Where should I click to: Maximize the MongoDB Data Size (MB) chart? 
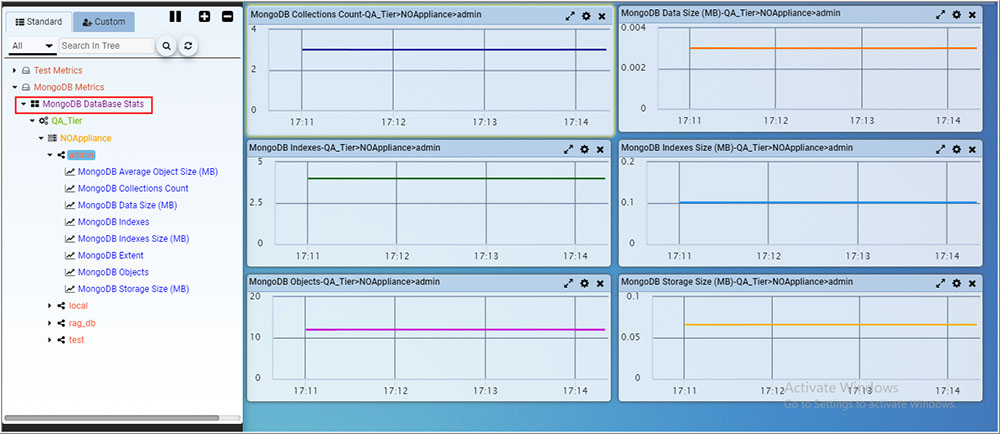coord(941,15)
